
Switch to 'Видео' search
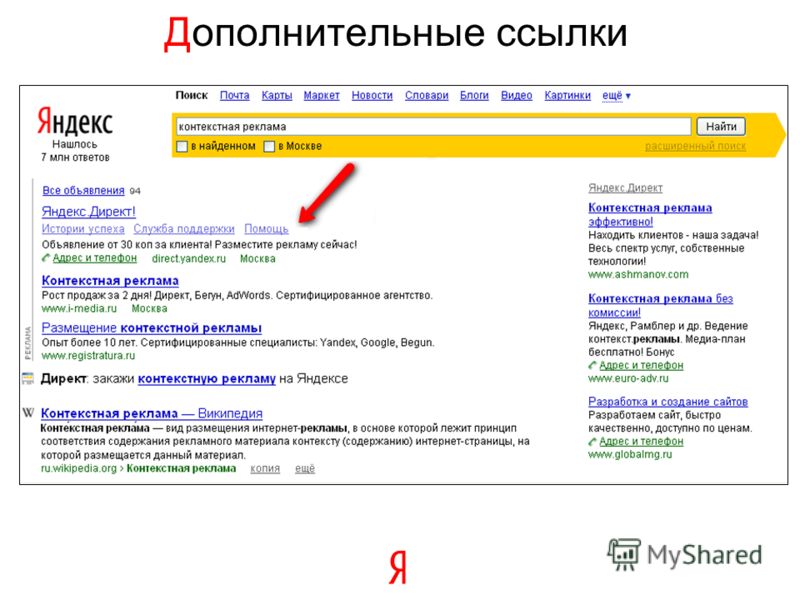[x=516, y=95]
